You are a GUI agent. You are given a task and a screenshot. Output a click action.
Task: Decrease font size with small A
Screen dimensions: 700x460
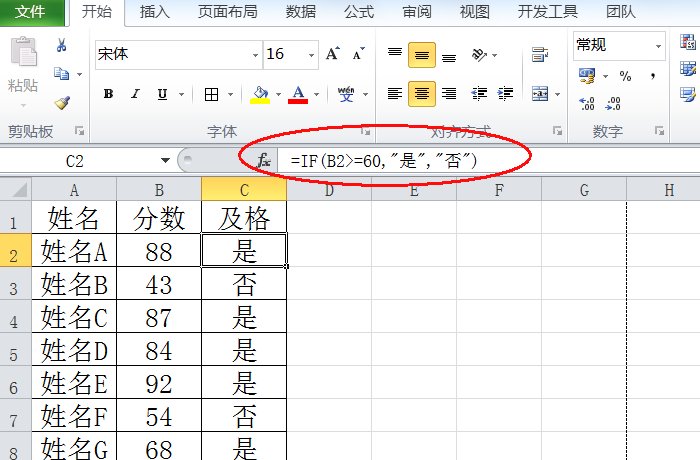click(358, 54)
